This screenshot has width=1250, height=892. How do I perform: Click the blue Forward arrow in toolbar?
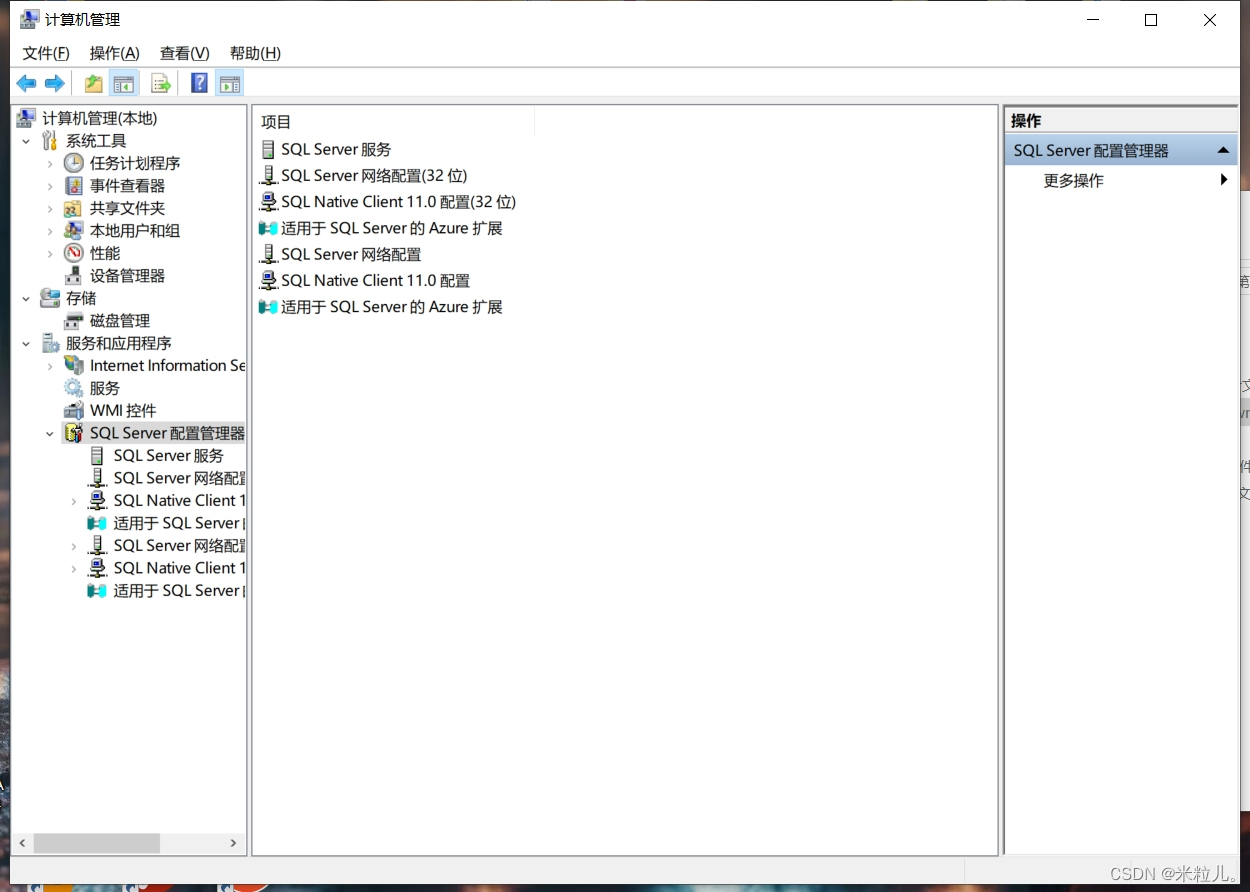(55, 83)
